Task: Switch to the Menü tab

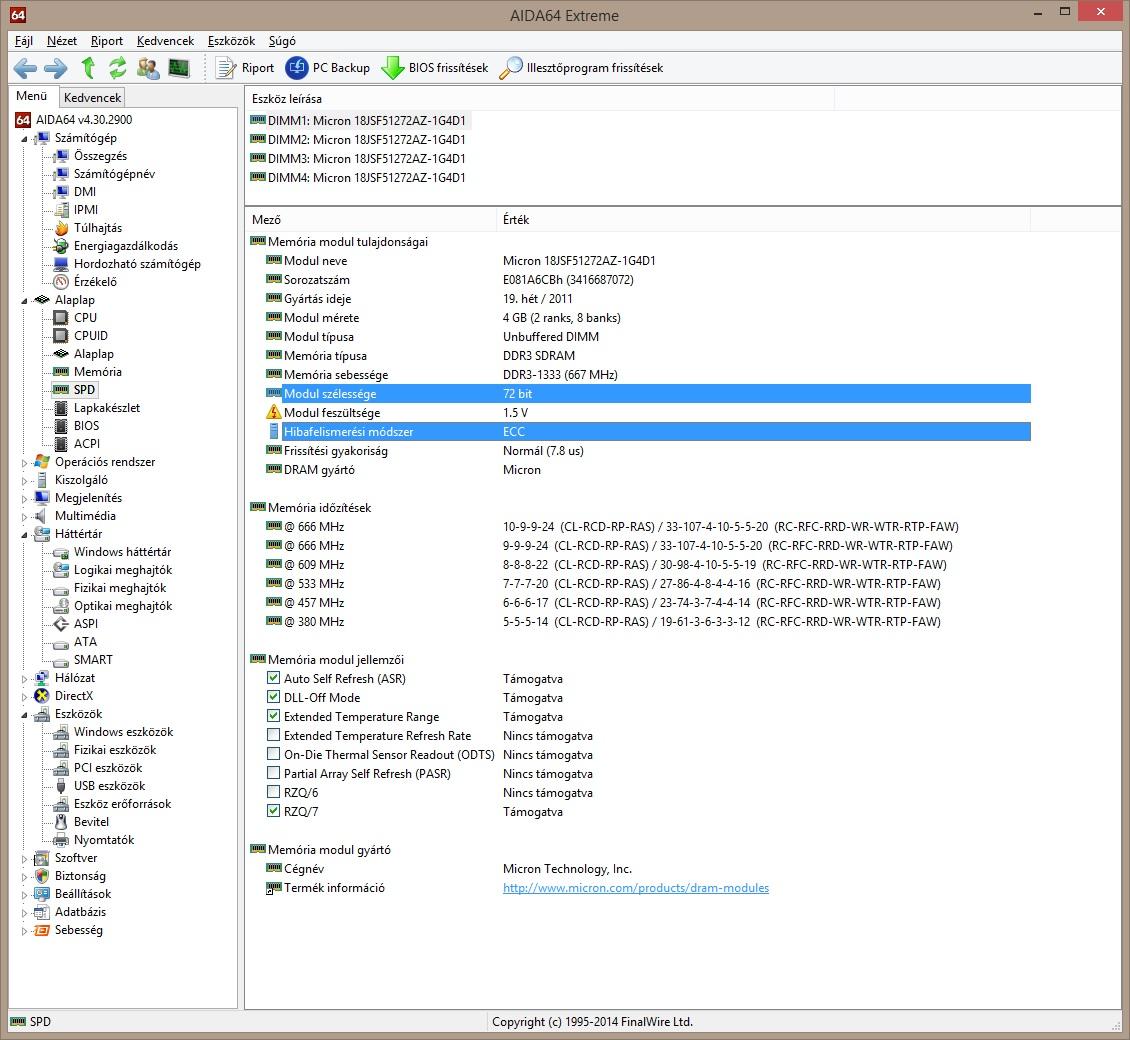Action: (x=32, y=96)
